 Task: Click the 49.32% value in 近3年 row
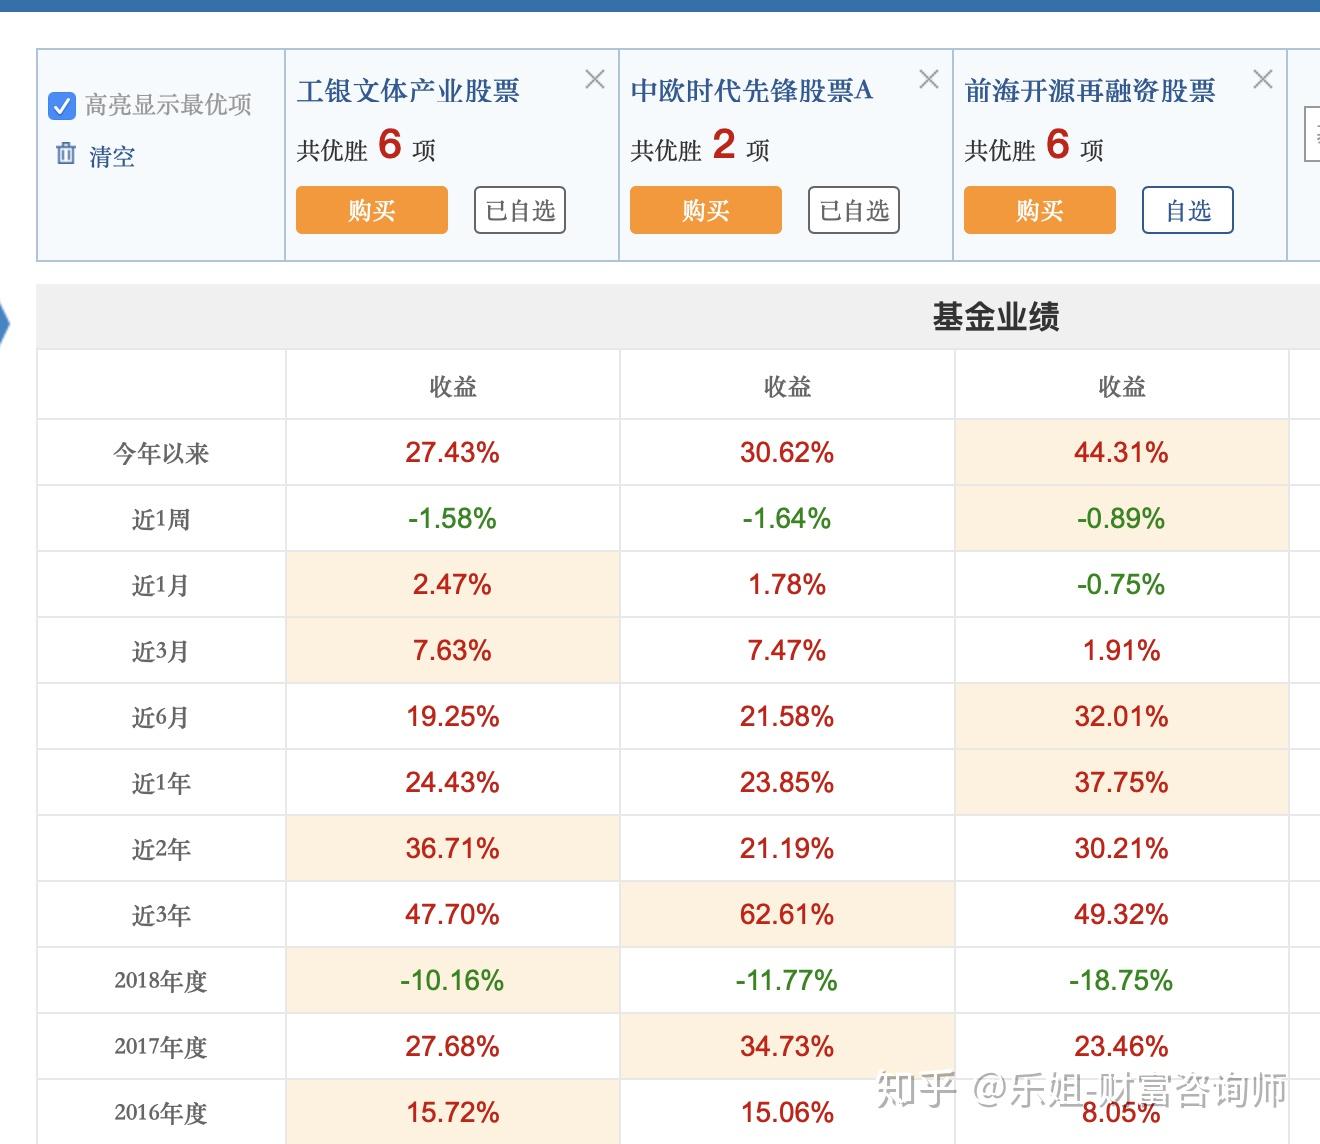pyautogui.click(x=1121, y=914)
